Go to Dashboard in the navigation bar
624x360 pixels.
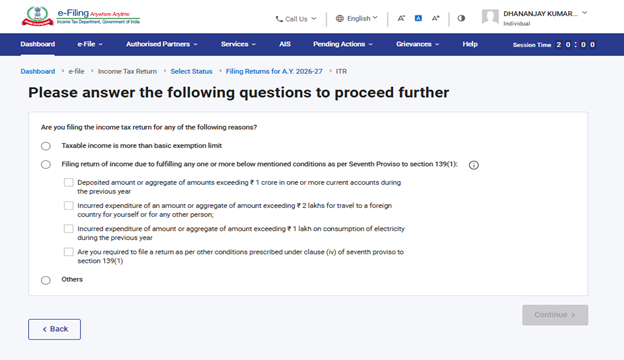click(38, 44)
